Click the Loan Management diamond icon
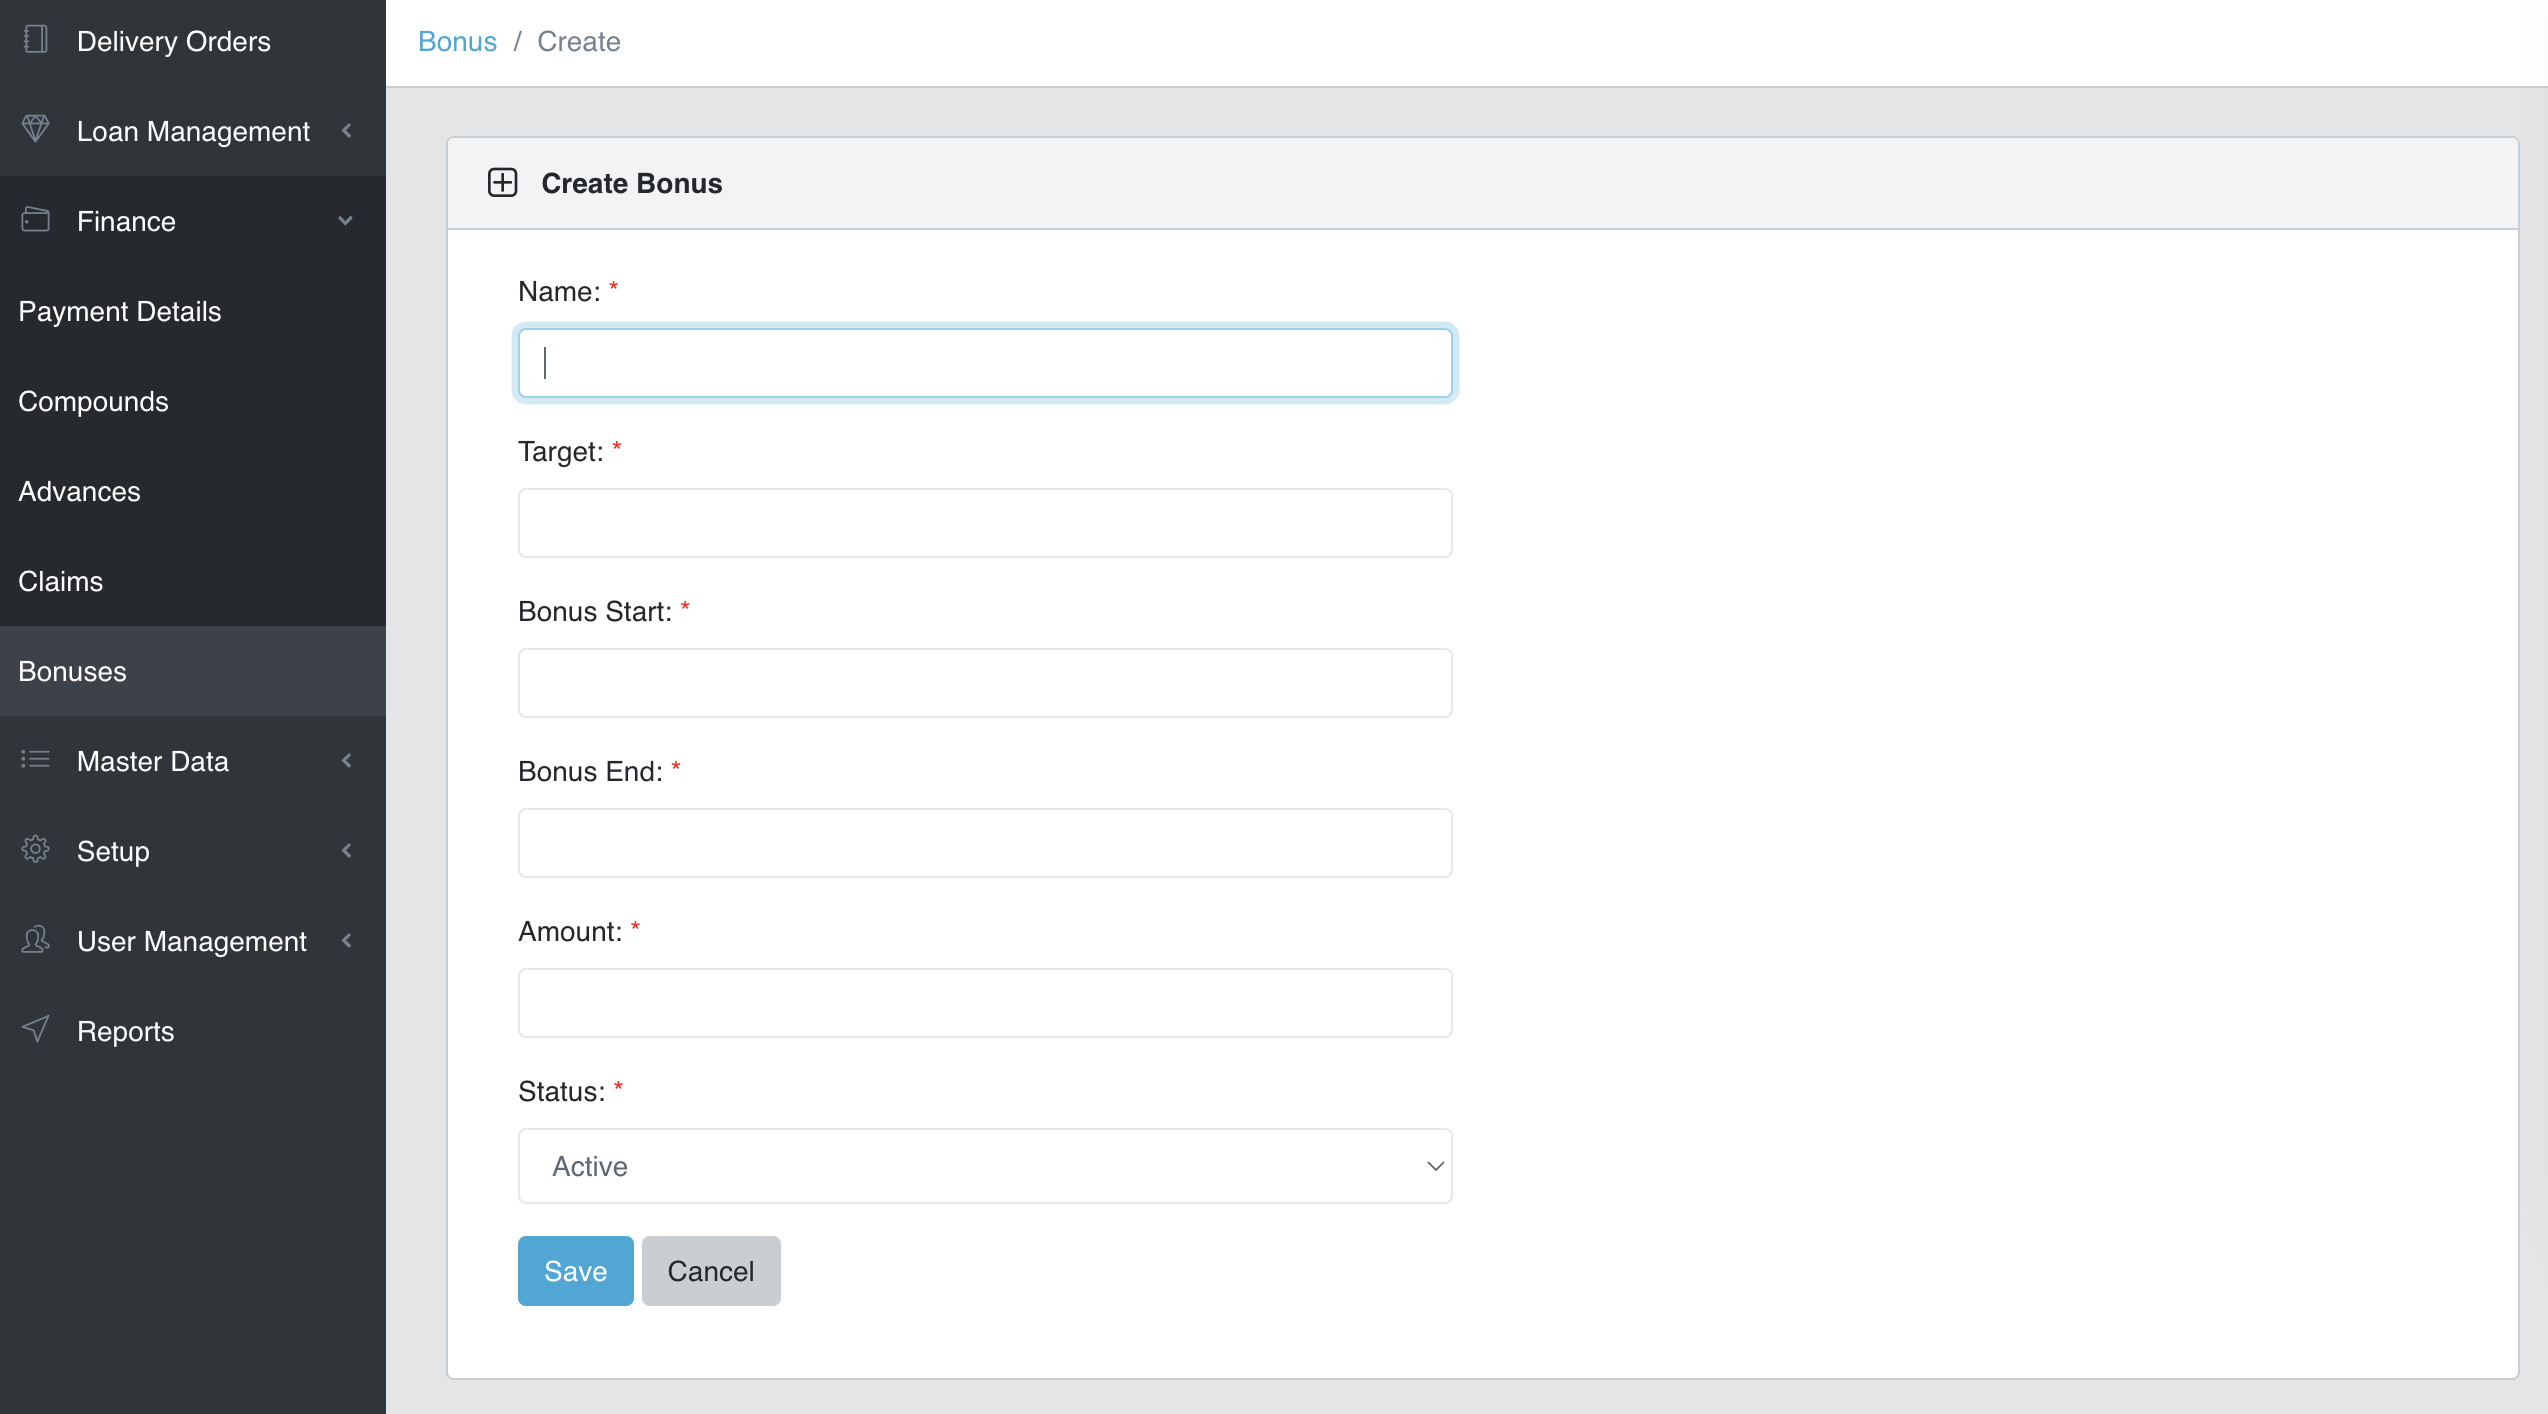The height and width of the screenshot is (1414, 2548). click(36, 129)
